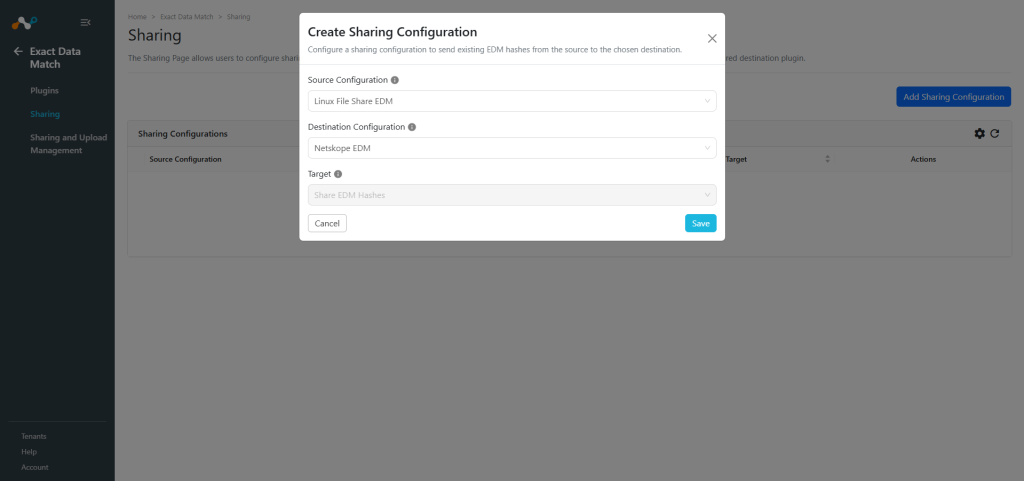Save the sharing configuration
This screenshot has height=481, width=1024.
[701, 223]
